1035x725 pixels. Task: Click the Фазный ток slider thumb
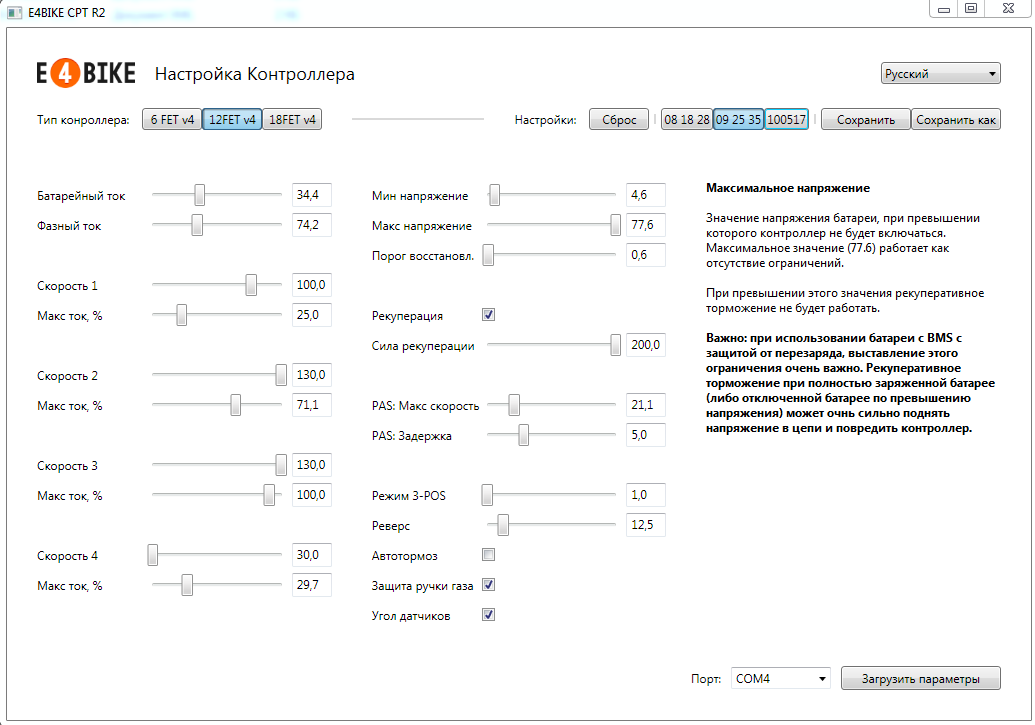point(197,224)
